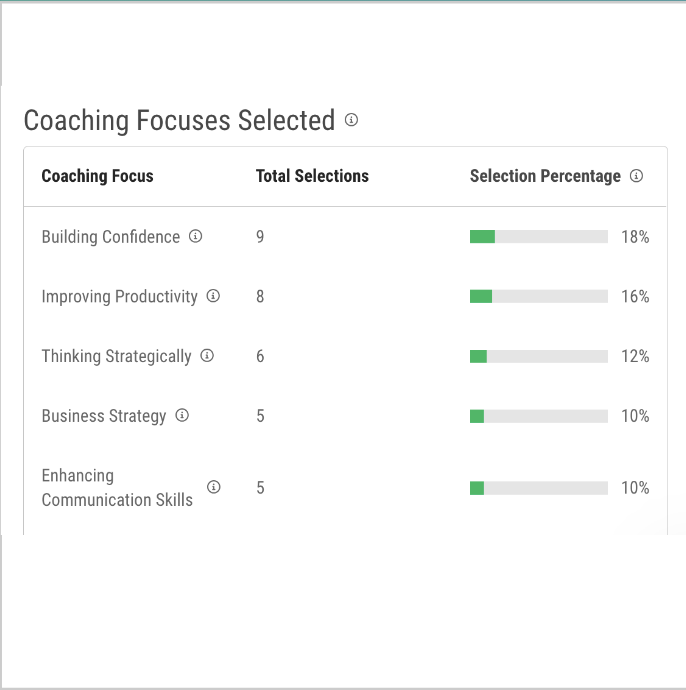Screen dimensions: 686x690
Task: Click info icon beside Coaching Focuses Selected title
Action: [351, 120]
